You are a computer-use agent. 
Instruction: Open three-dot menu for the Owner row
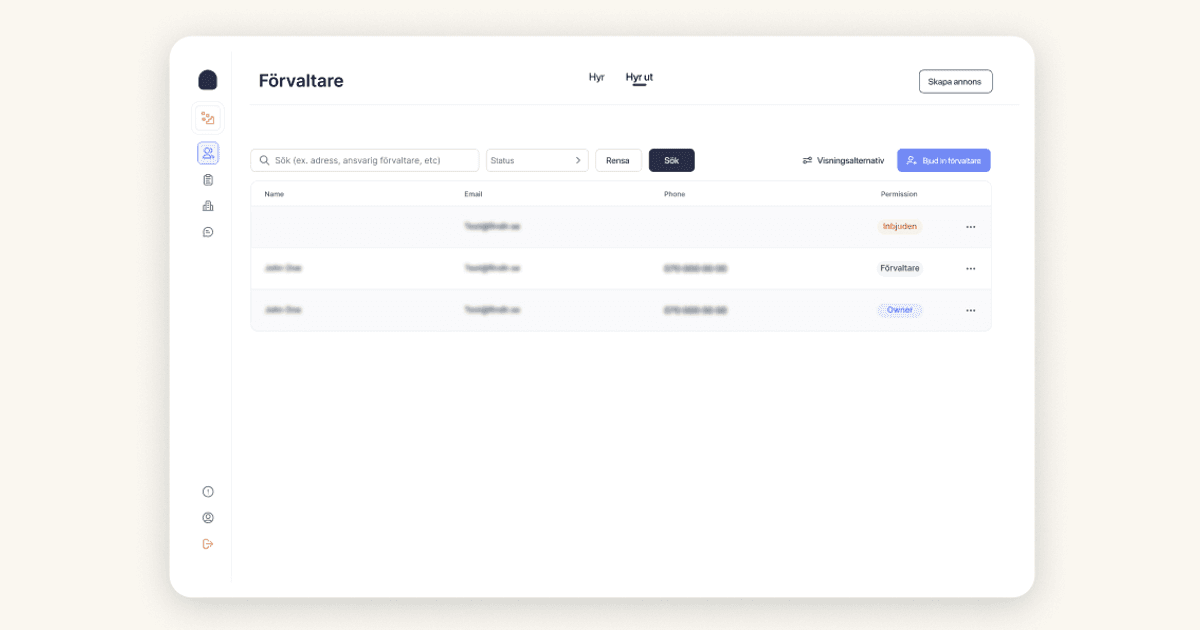[970, 311]
